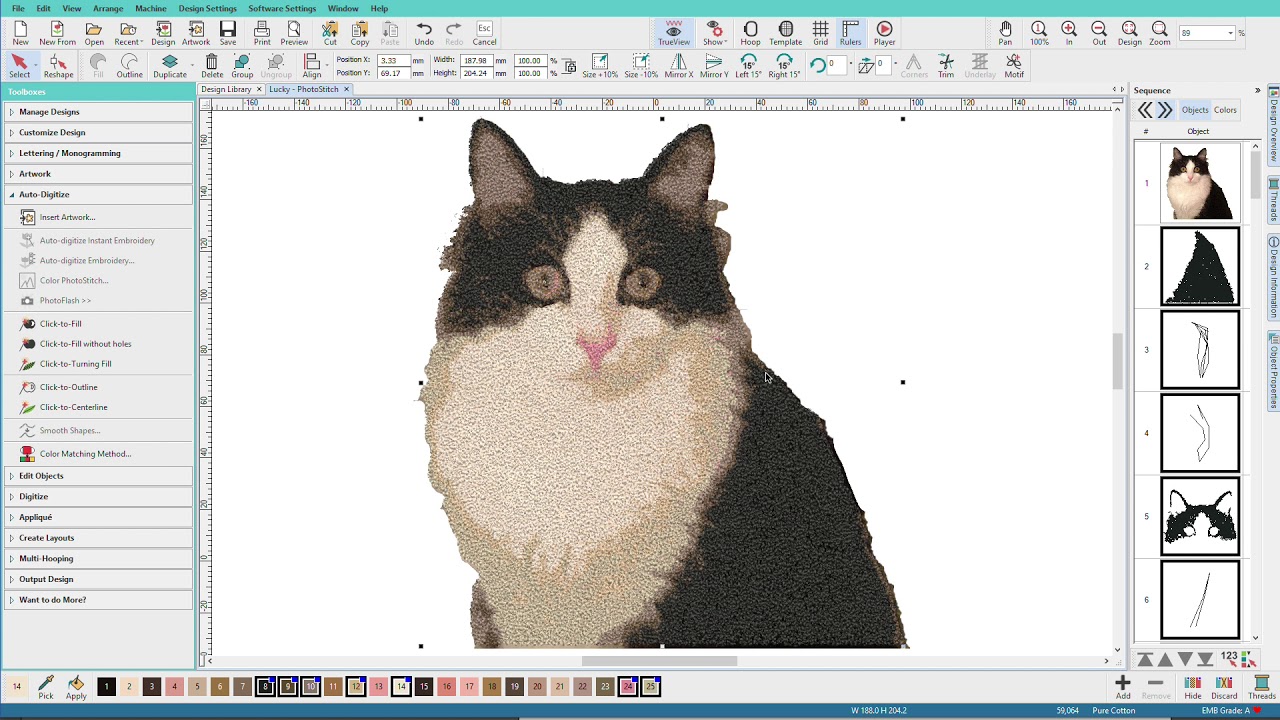Zoom to 100% view

tap(1039, 34)
